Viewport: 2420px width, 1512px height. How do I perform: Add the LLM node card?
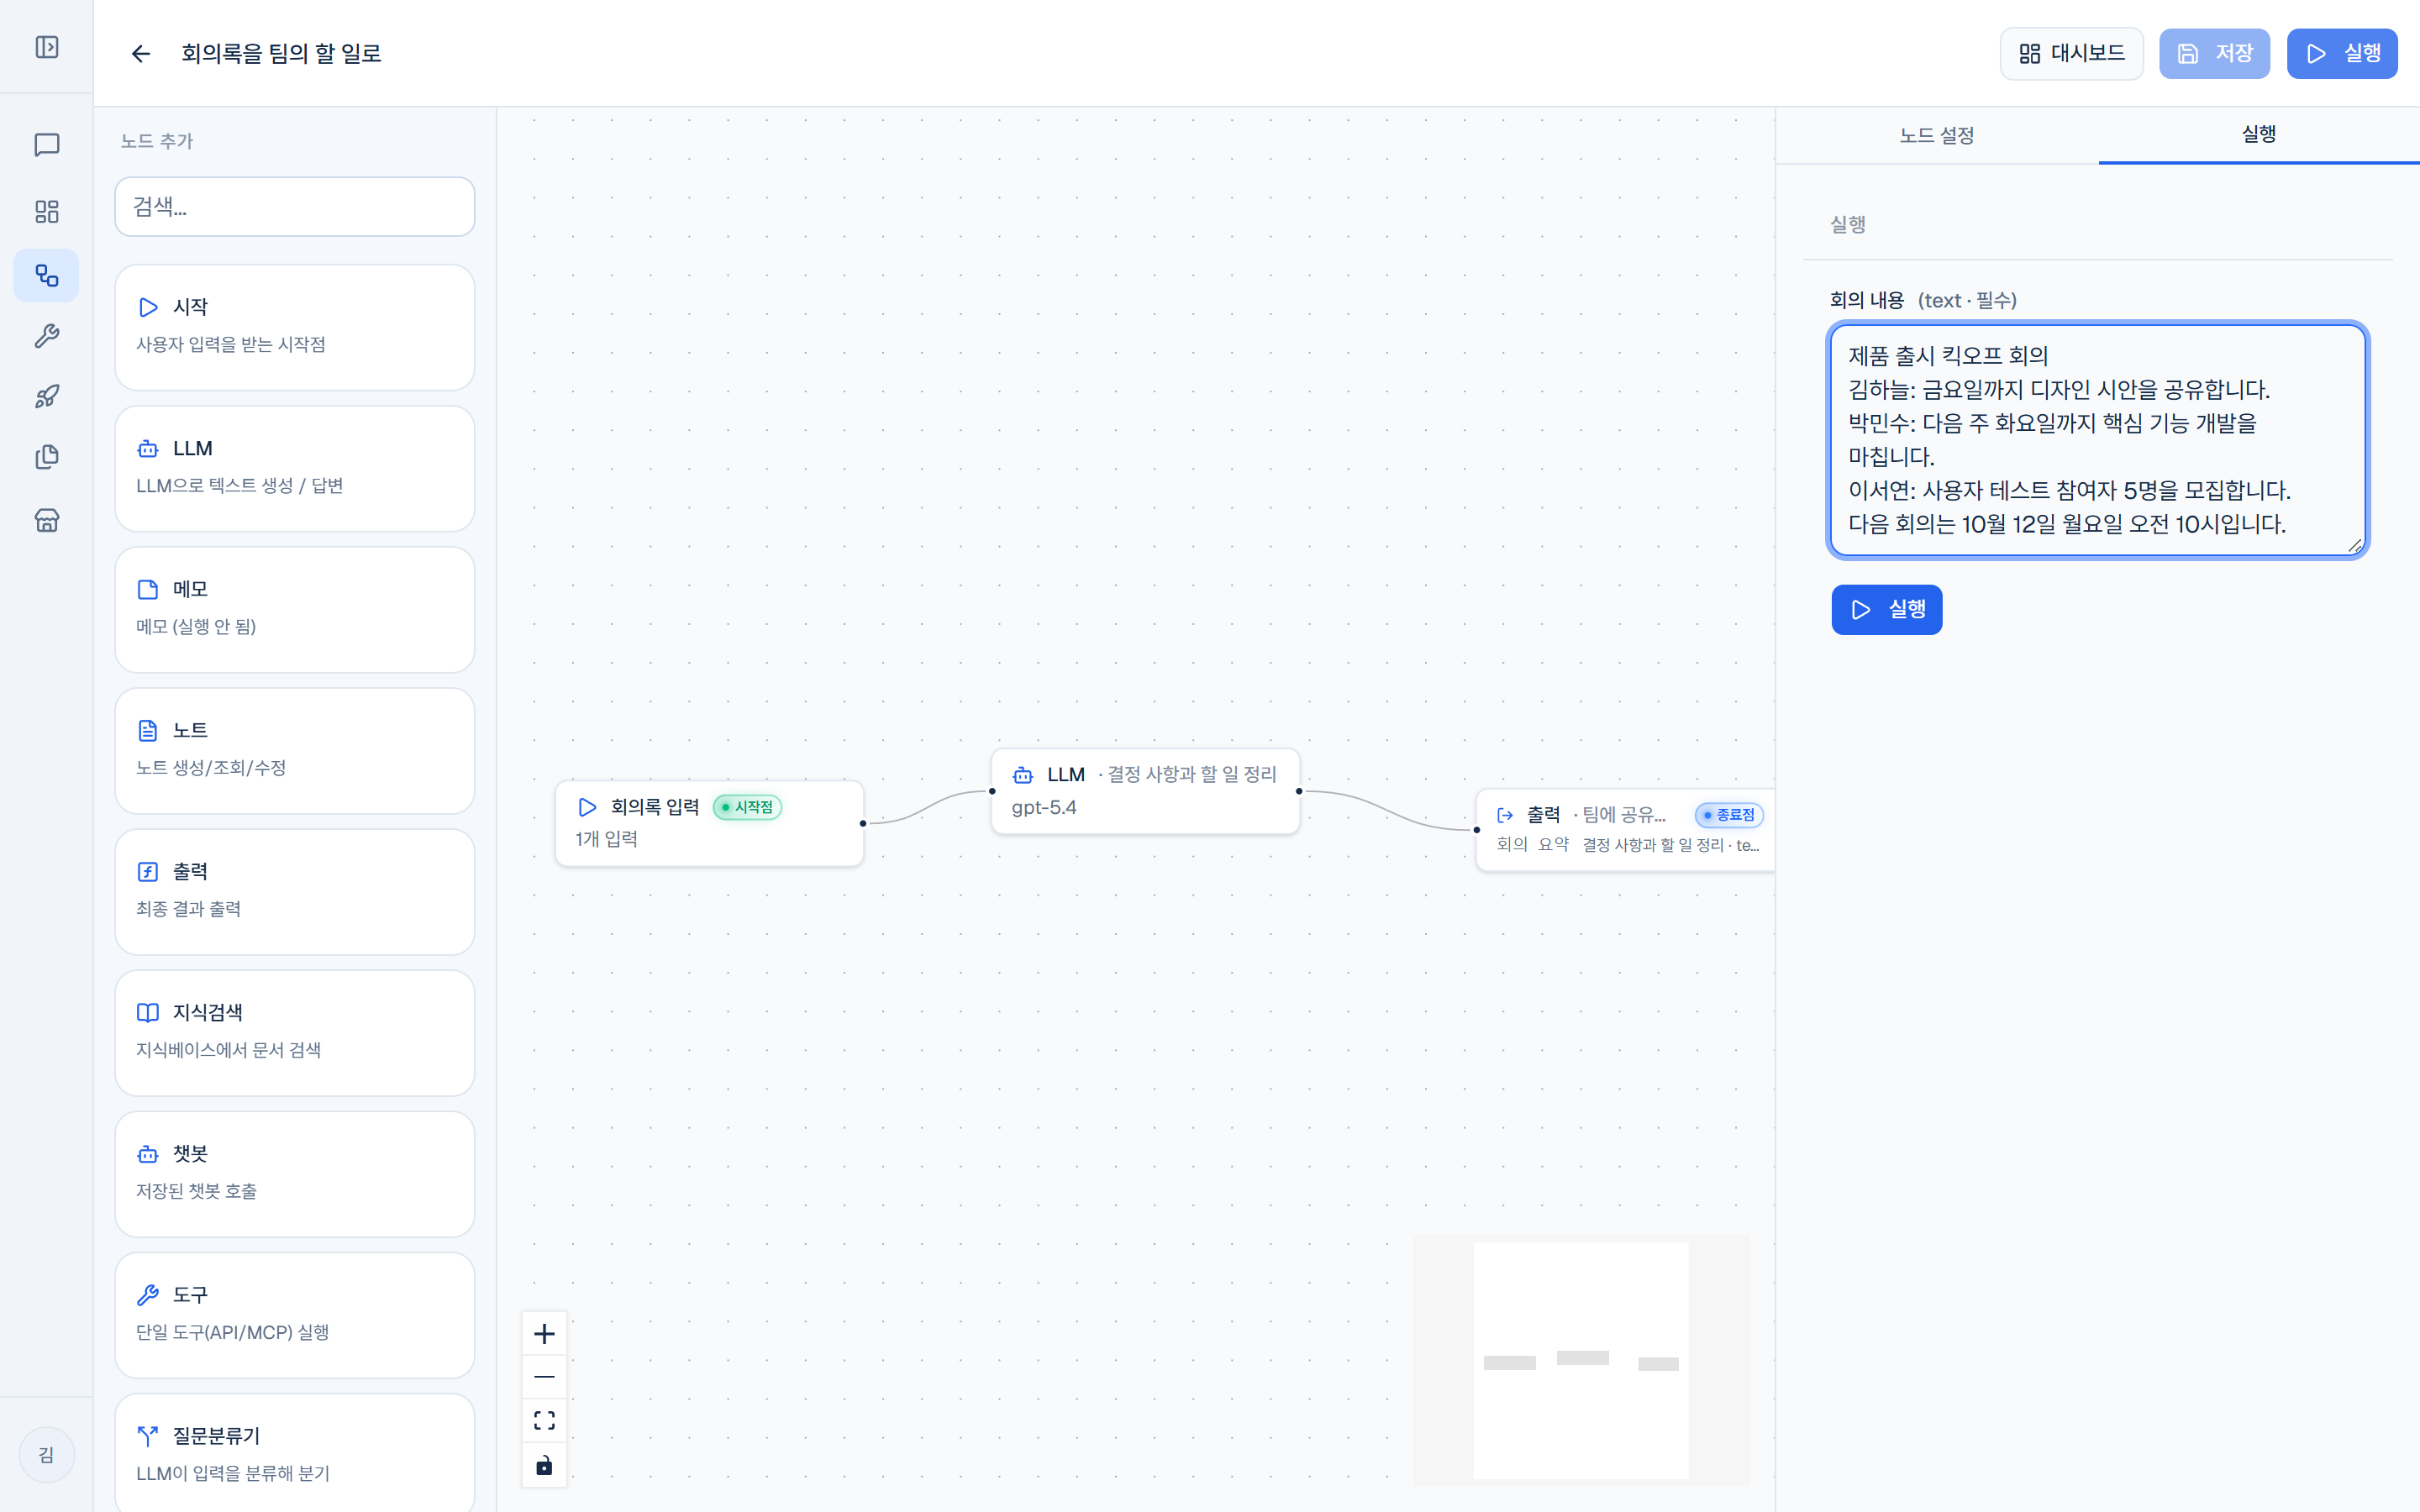coord(295,468)
